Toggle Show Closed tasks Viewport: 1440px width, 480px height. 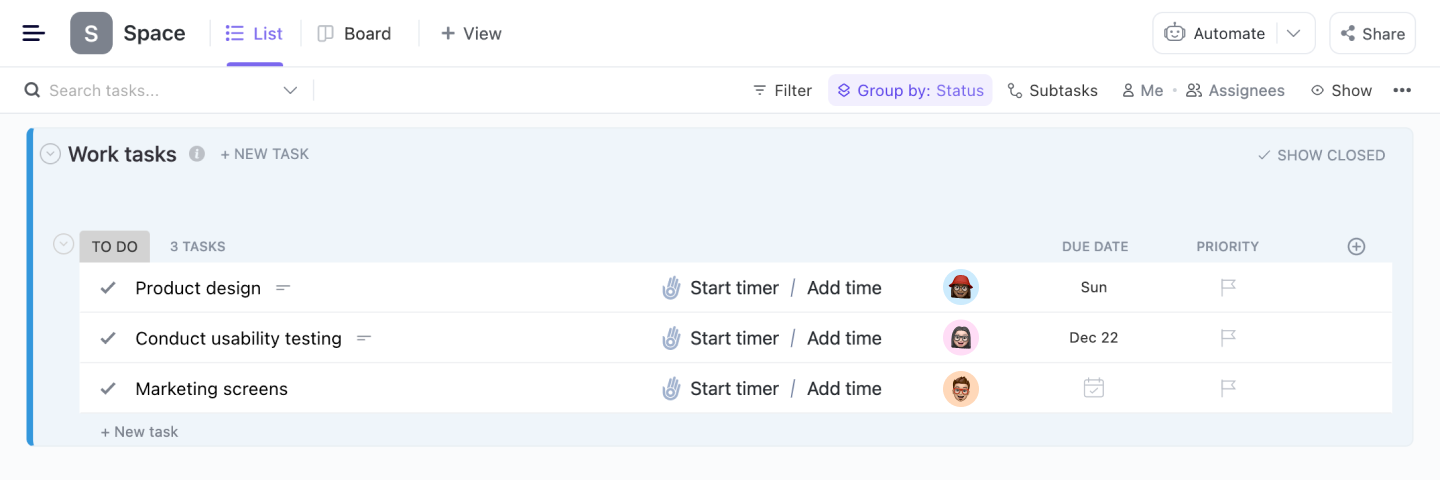[x=1320, y=155]
